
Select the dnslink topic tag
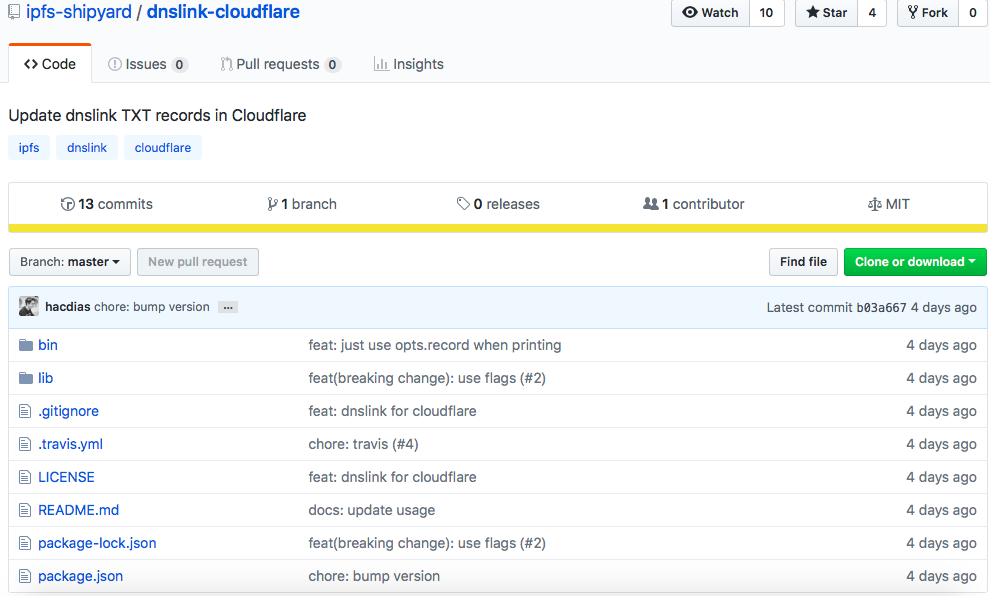[x=87, y=148]
